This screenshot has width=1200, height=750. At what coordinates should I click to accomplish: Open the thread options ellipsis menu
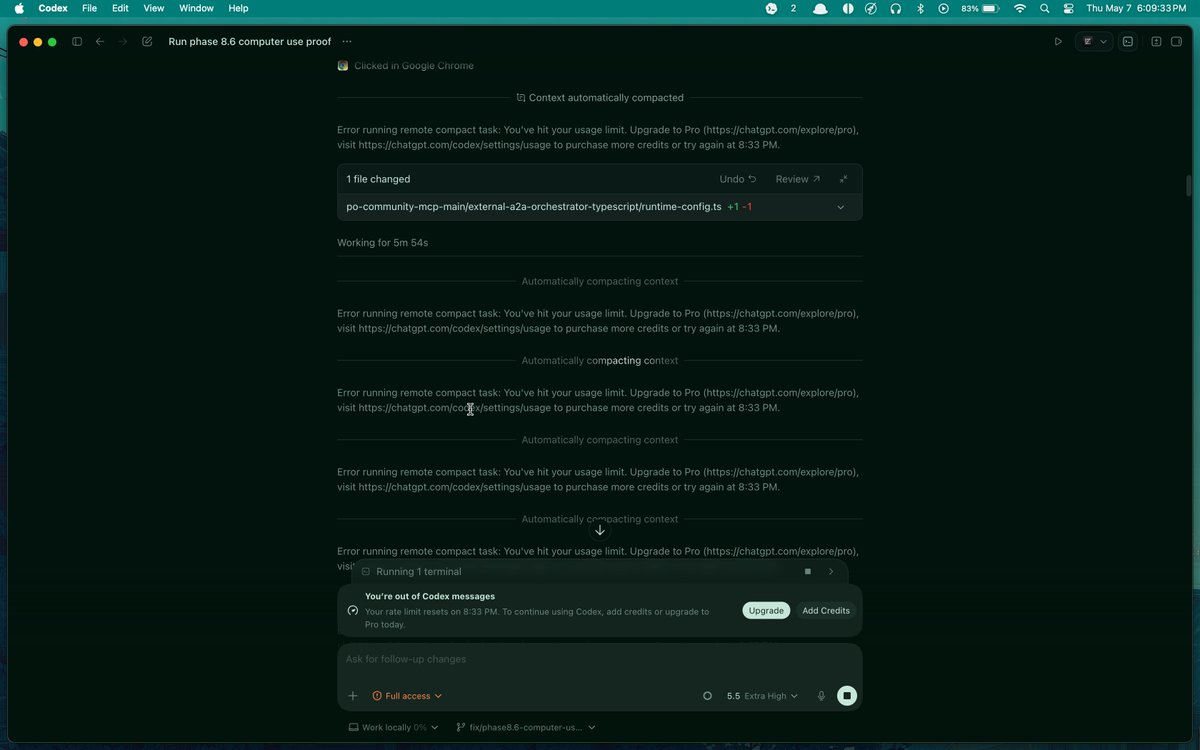coord(347,42)
